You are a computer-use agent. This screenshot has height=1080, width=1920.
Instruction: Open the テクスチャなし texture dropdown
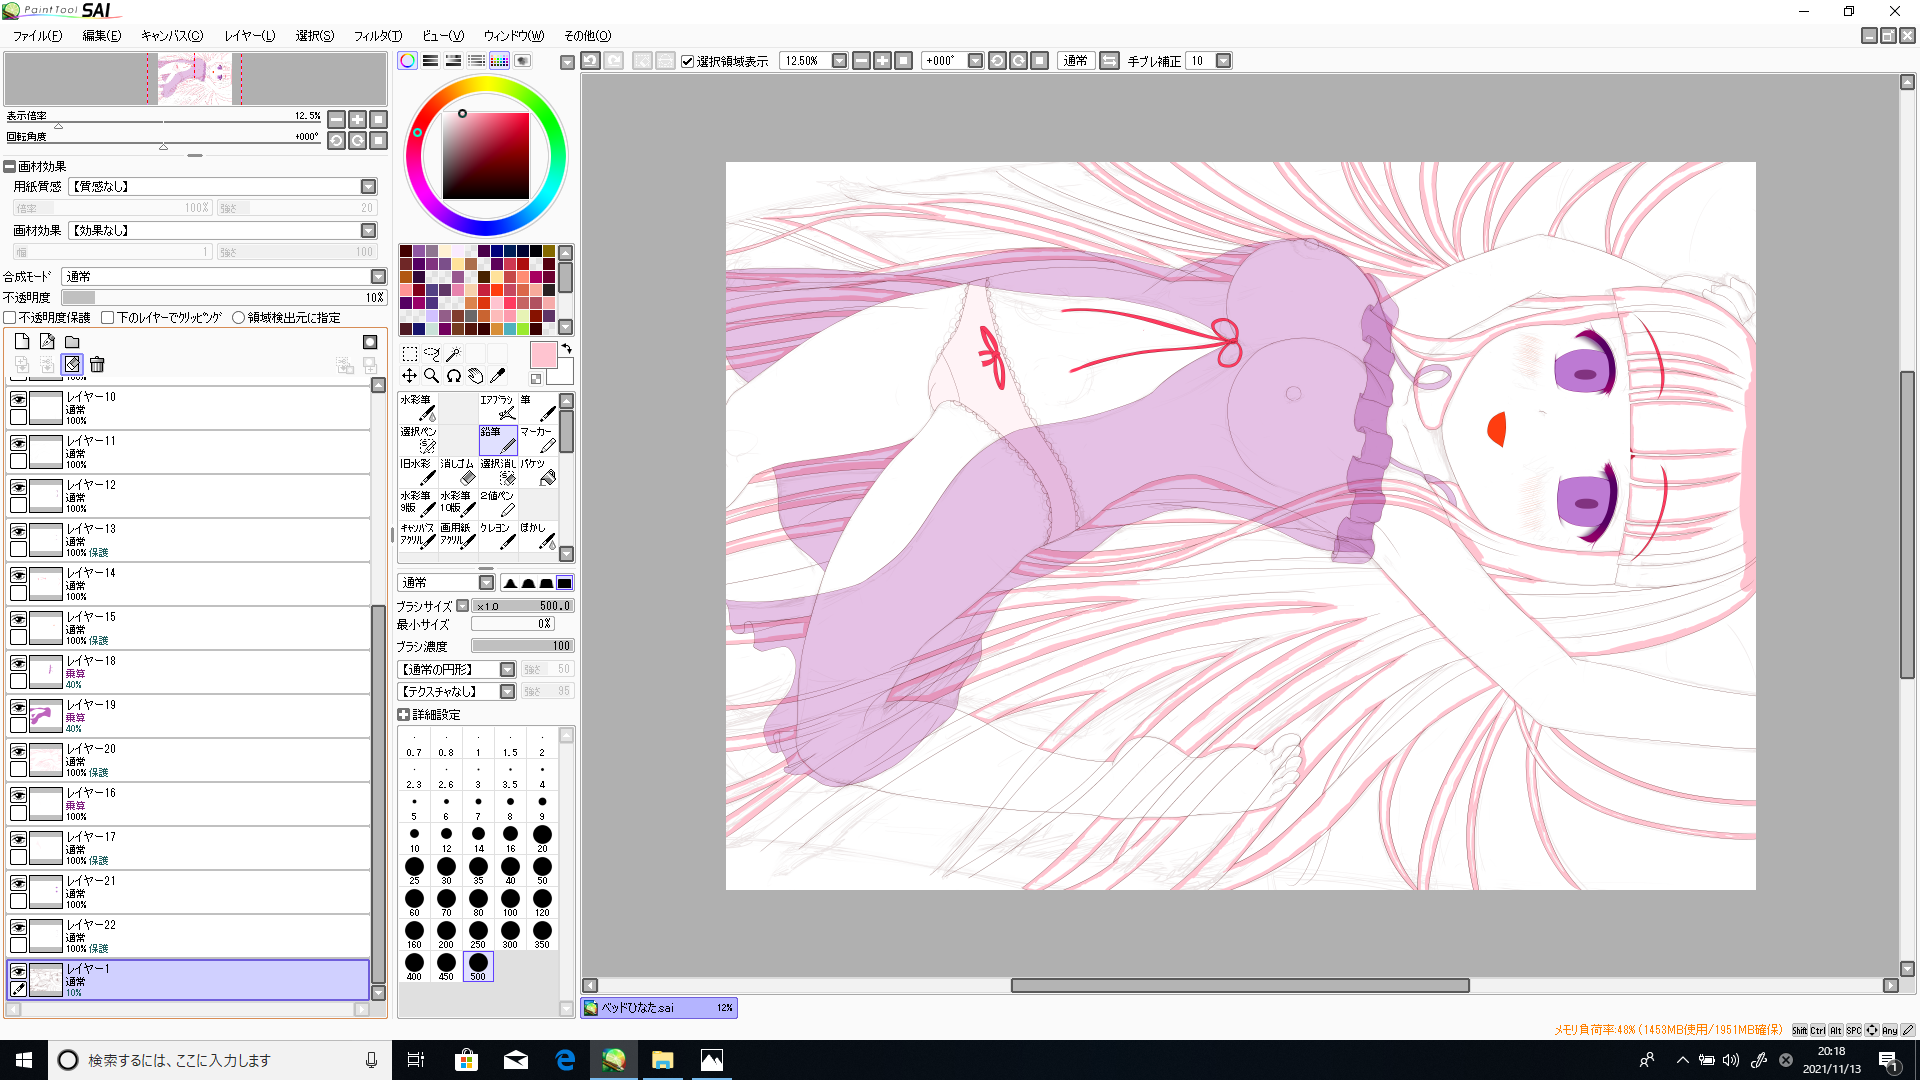(x=507, y=692)
